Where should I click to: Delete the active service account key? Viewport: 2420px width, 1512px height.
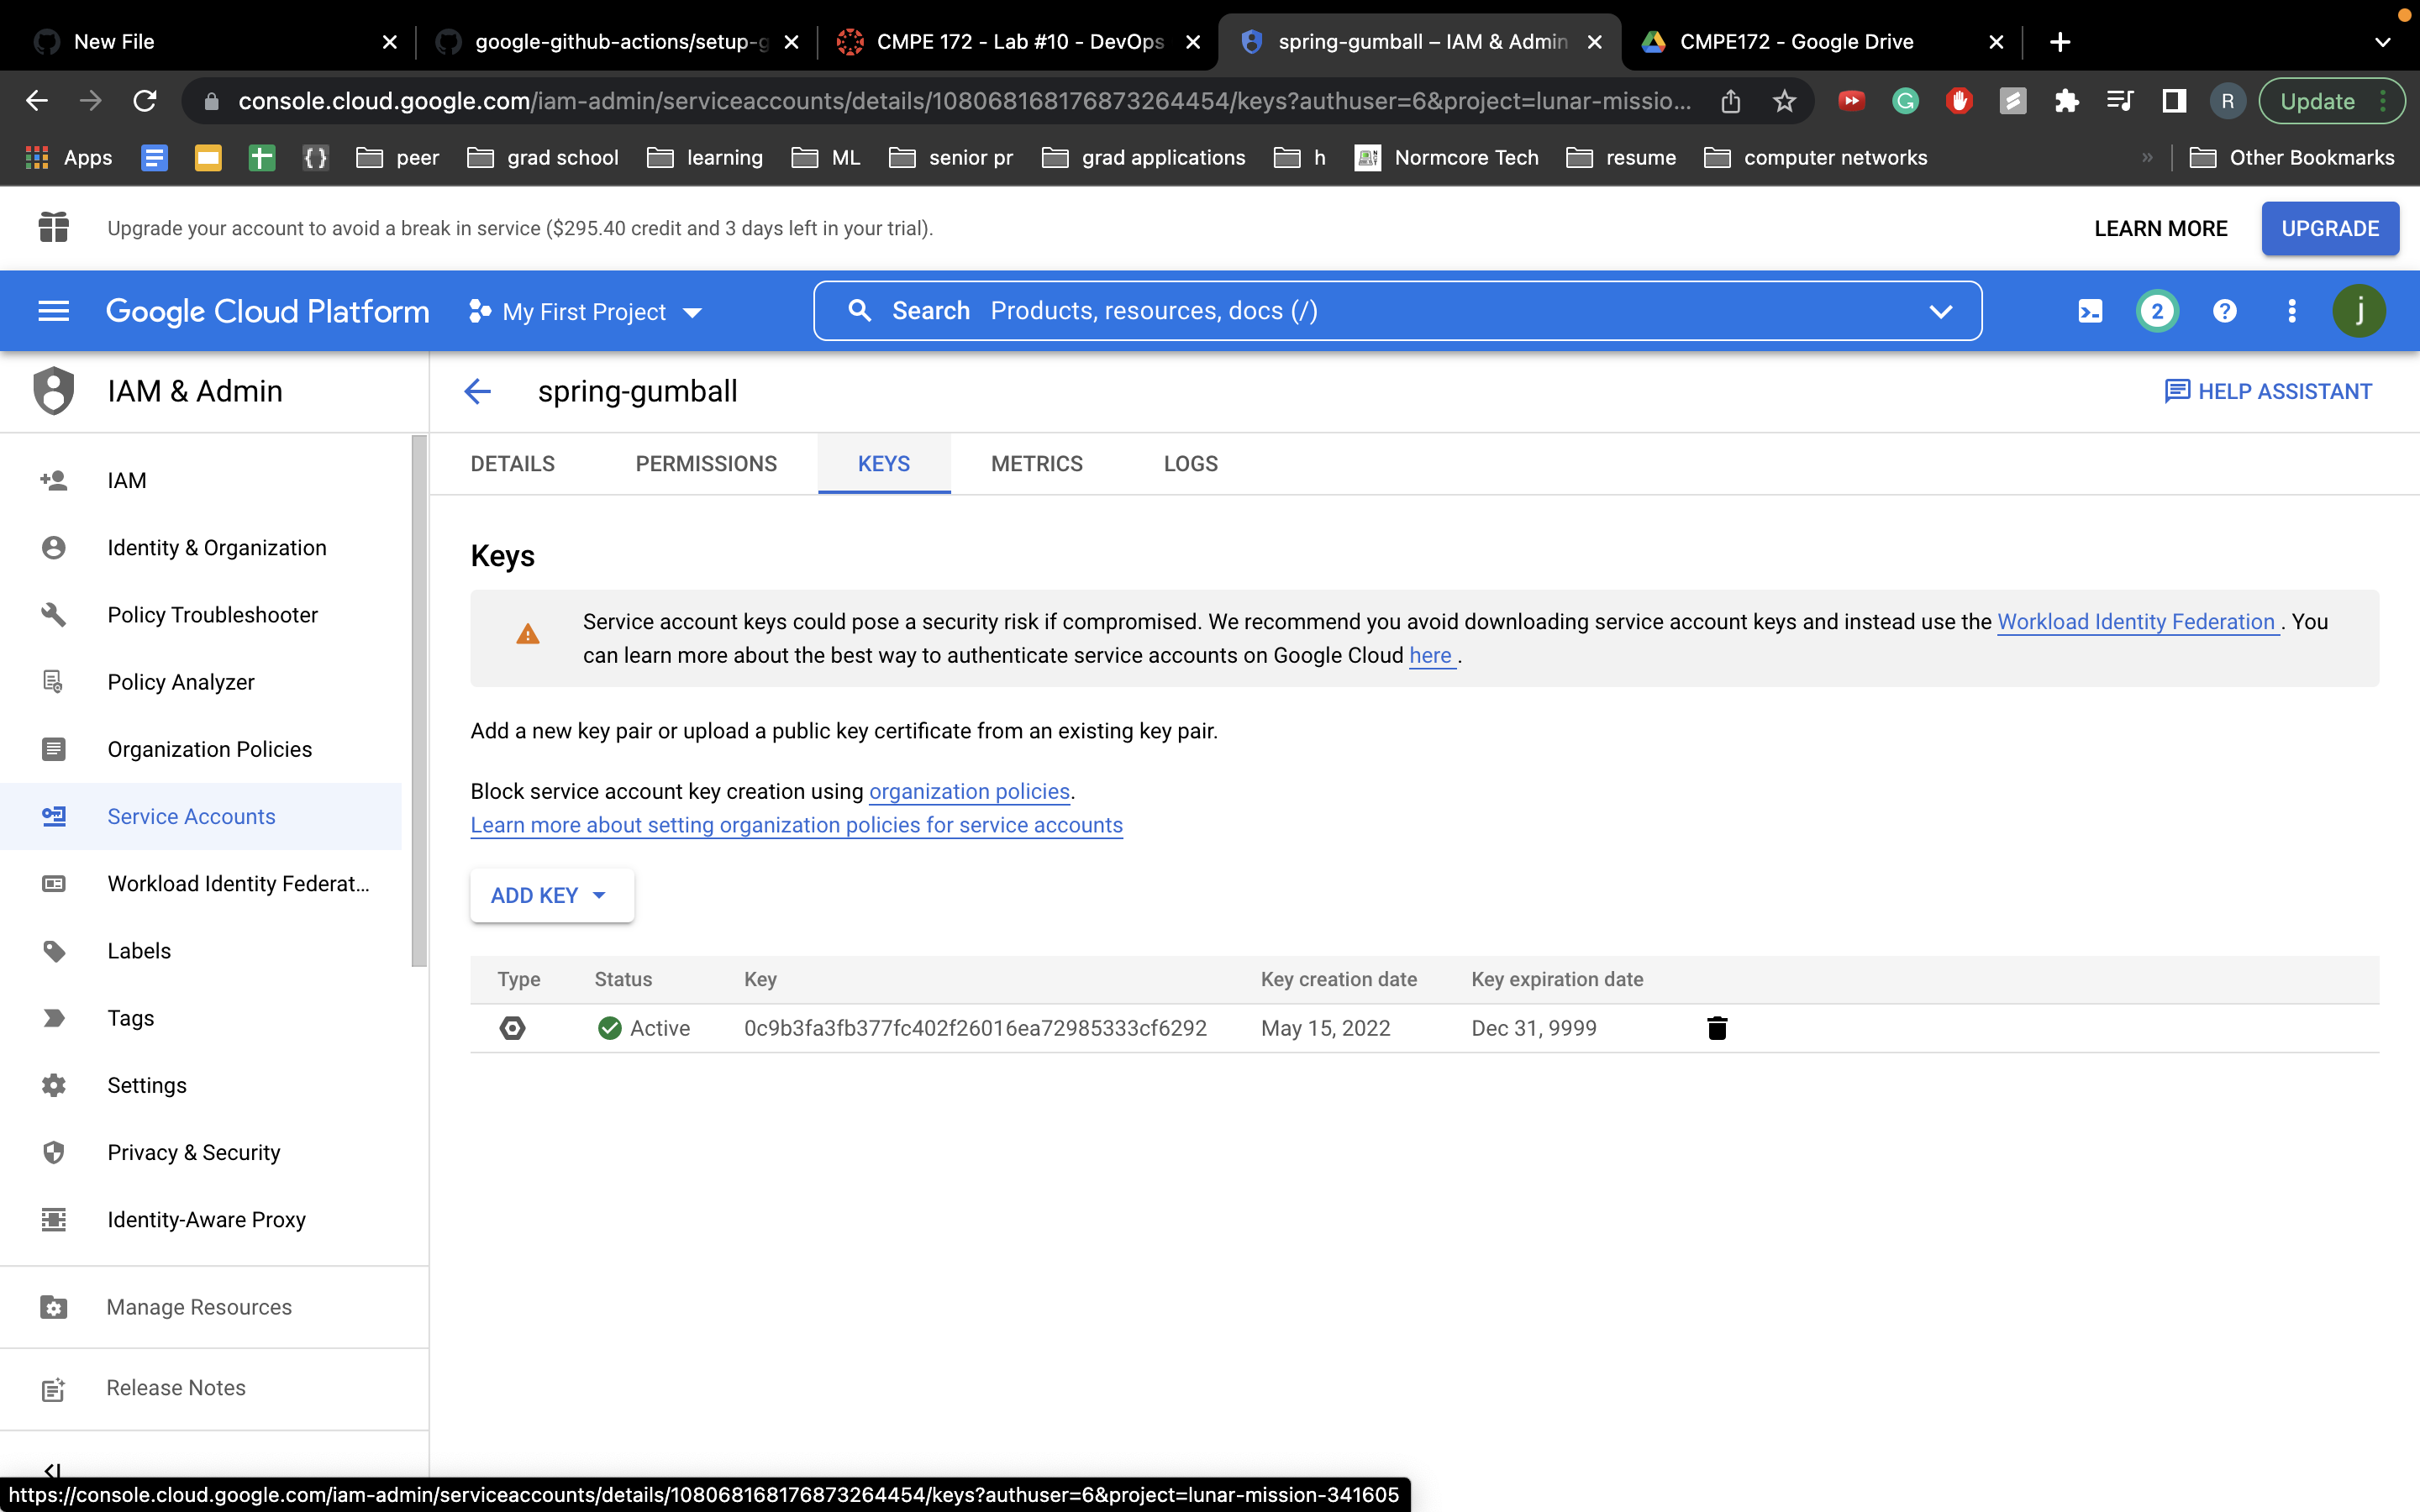(1716, 1028)
